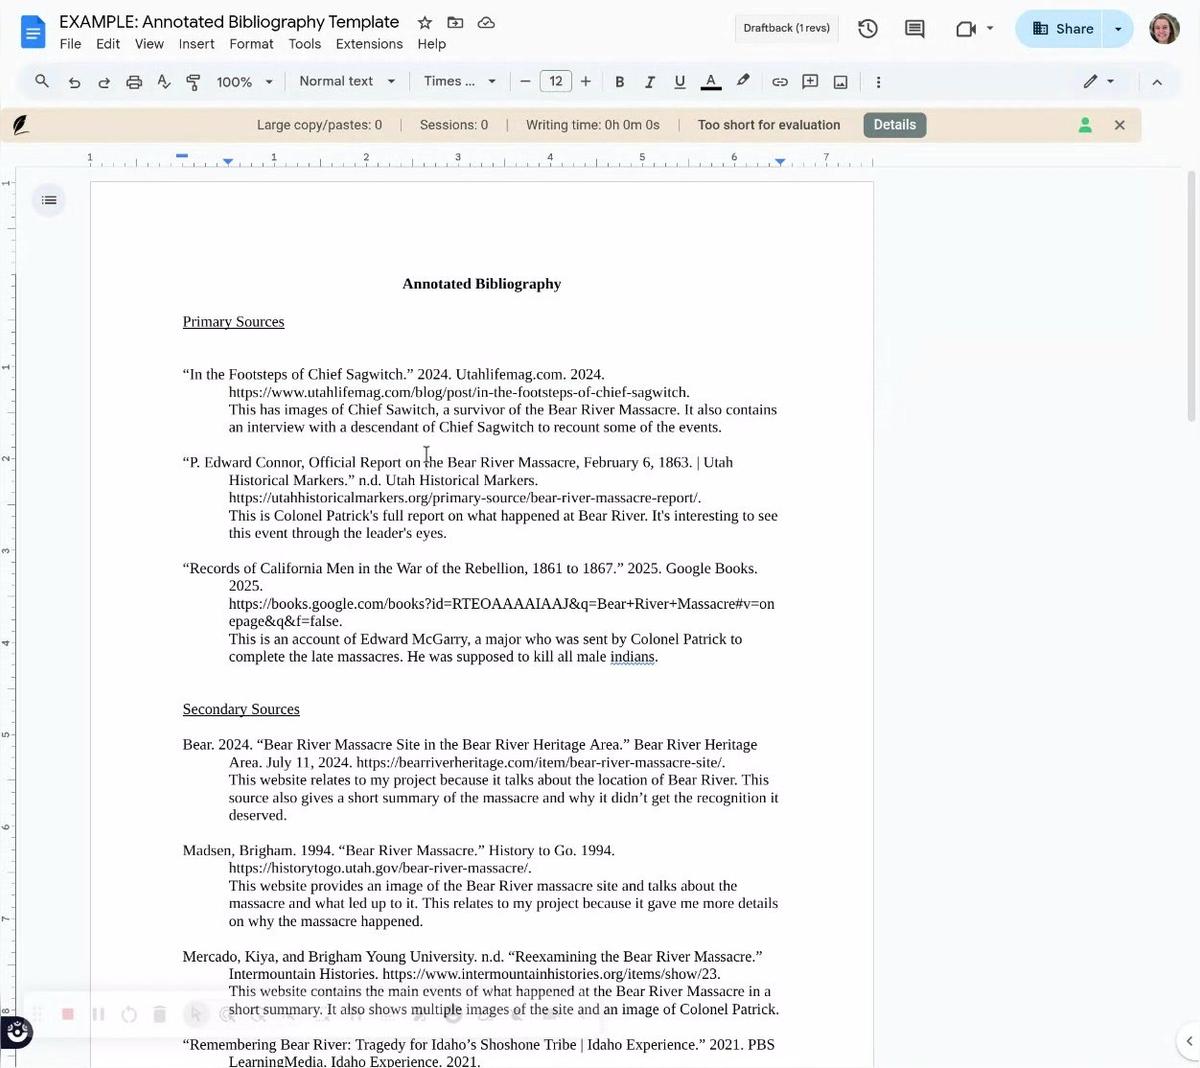Open the text color picker
The image size is (1200, 1068).
click(x=710, y=81)
